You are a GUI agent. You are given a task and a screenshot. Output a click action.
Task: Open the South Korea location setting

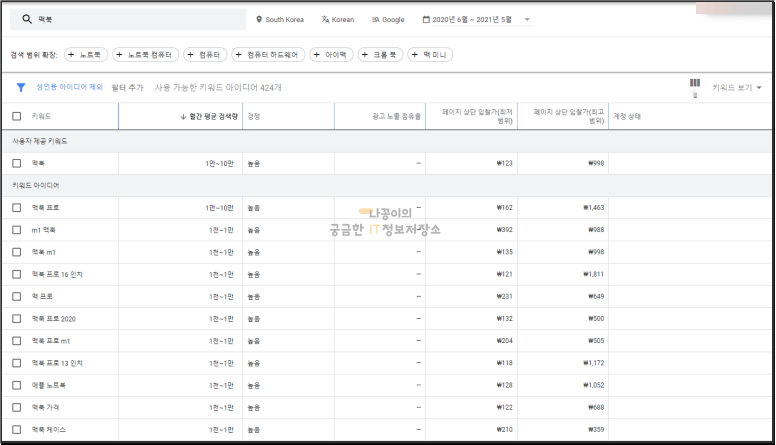tap(280, 19)
